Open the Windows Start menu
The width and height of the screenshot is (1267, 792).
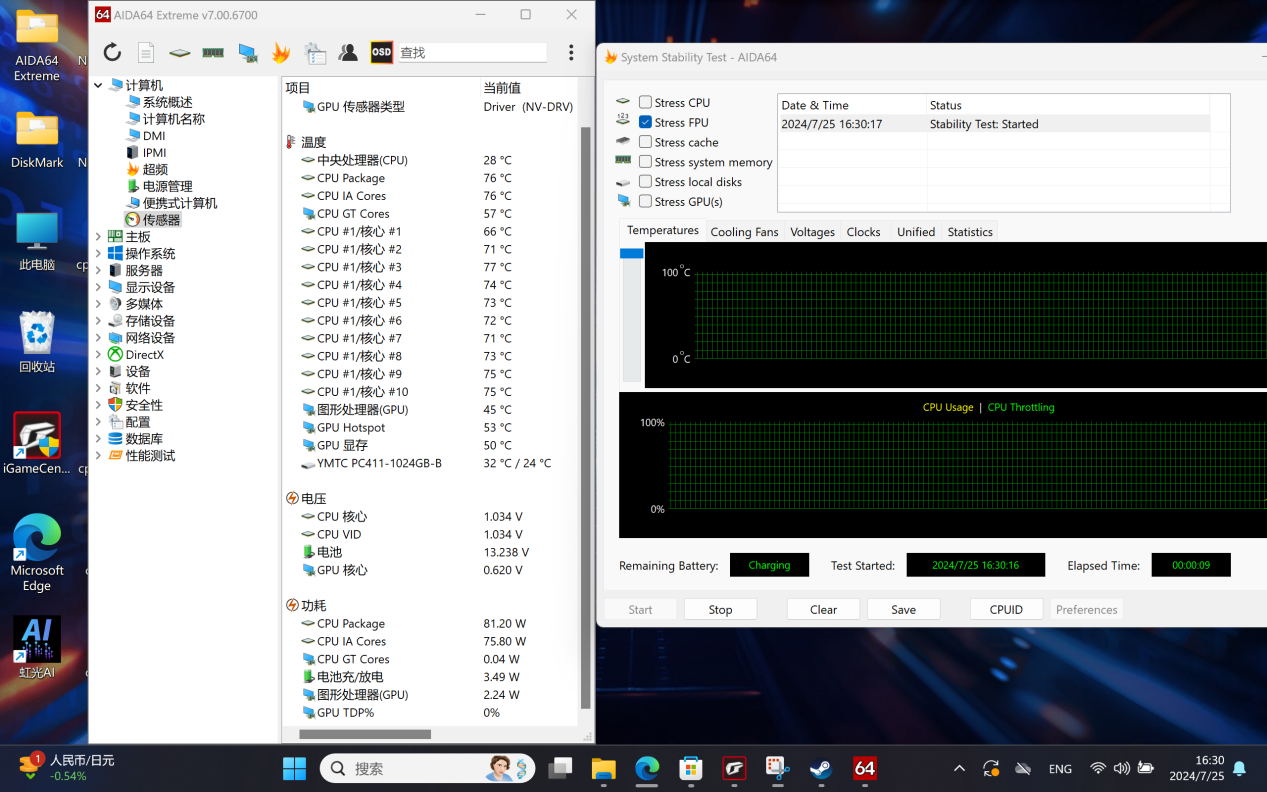tap(294, 768)
